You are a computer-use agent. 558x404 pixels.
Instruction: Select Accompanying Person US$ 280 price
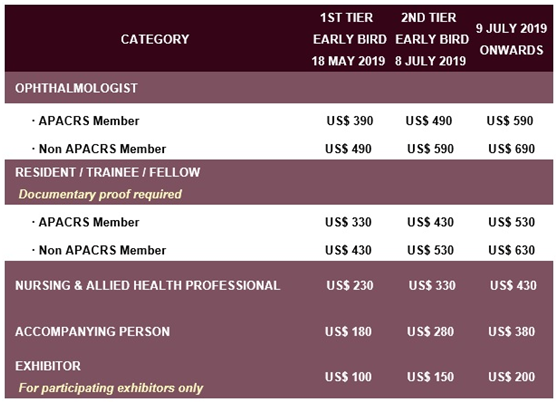[x=431, y=331]
